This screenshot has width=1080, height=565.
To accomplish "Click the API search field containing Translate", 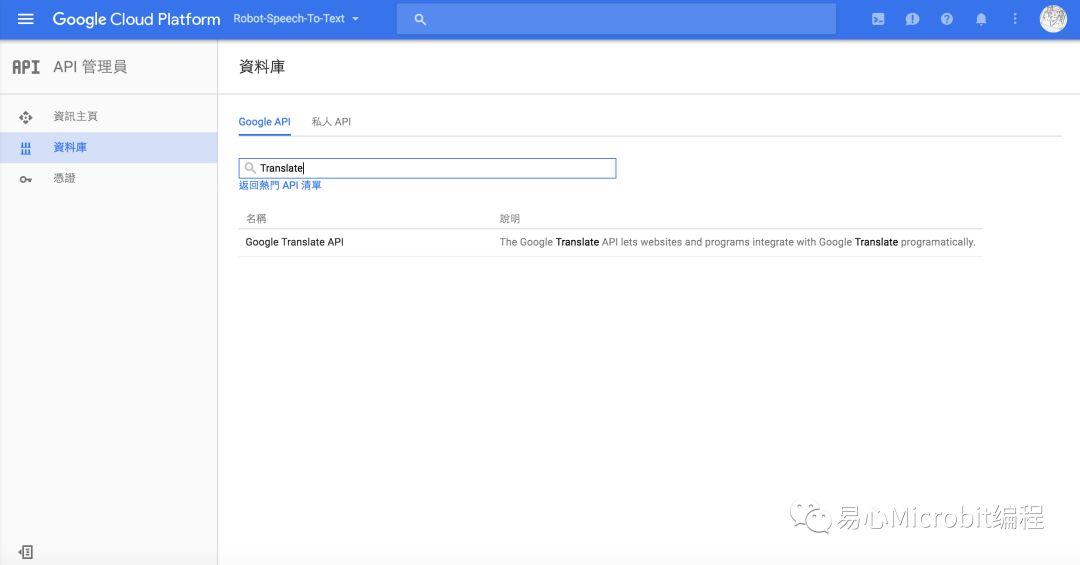I will click(x=427, y=168).
